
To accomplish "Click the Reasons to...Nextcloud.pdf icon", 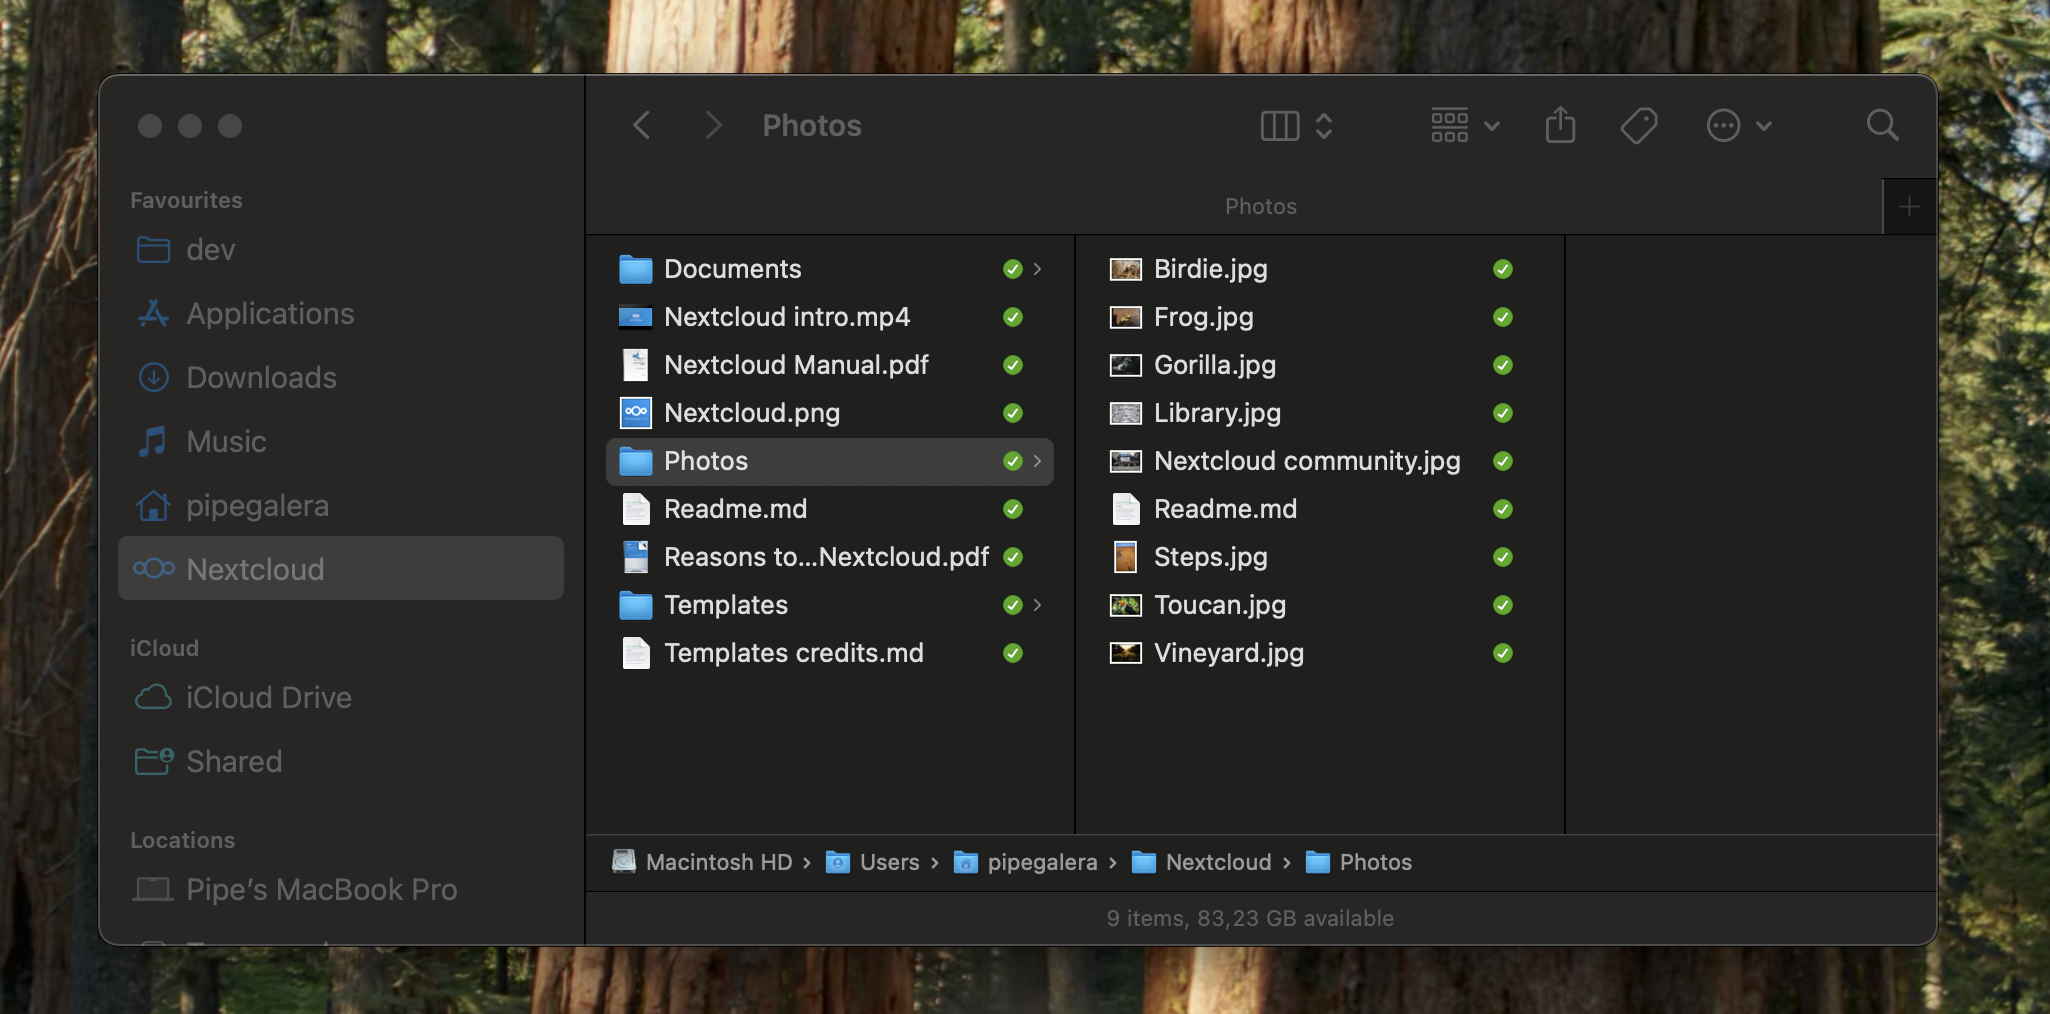I will click(635, 557).
